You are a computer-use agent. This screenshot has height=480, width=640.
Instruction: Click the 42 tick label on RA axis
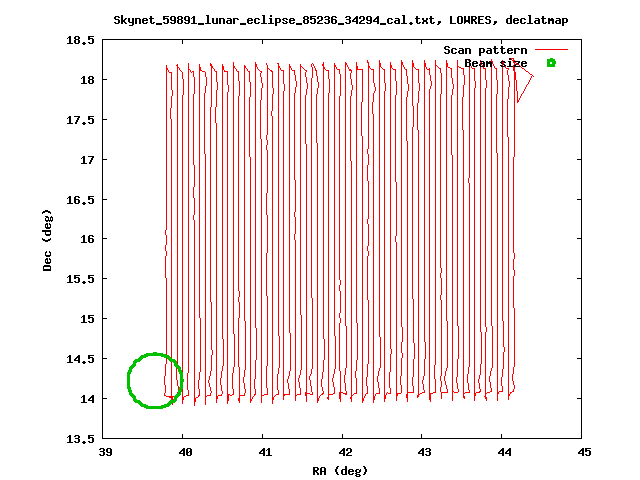[345, 452]
